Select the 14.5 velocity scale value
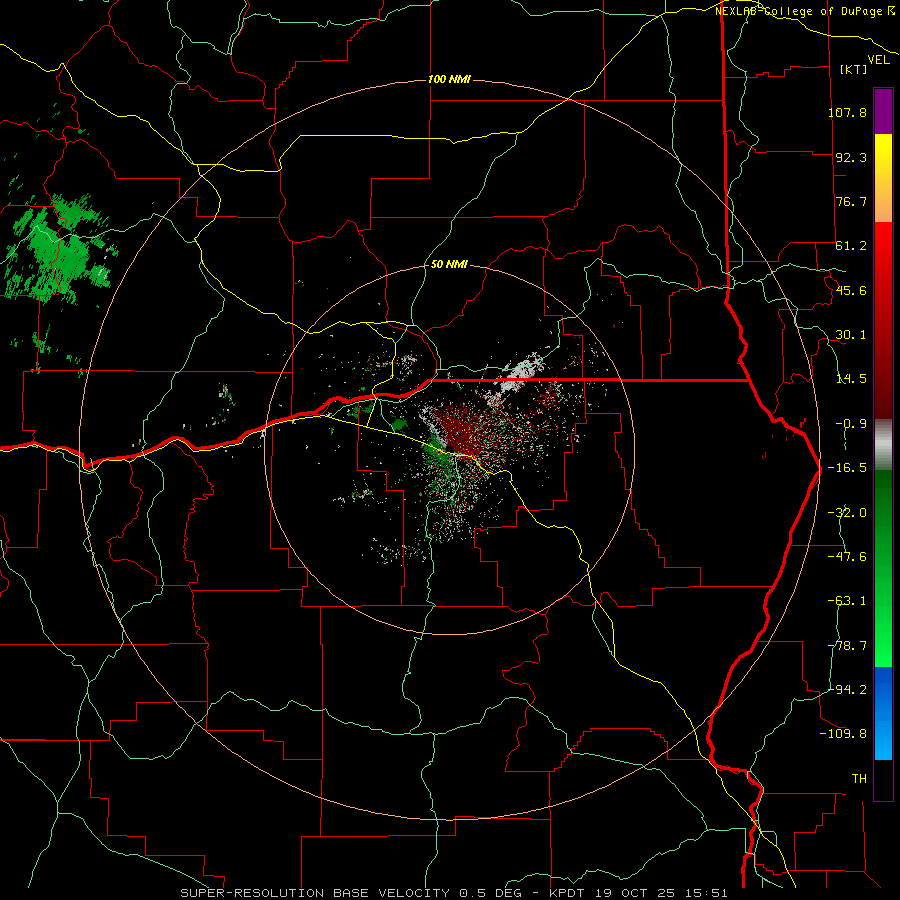 coord(851,379)
